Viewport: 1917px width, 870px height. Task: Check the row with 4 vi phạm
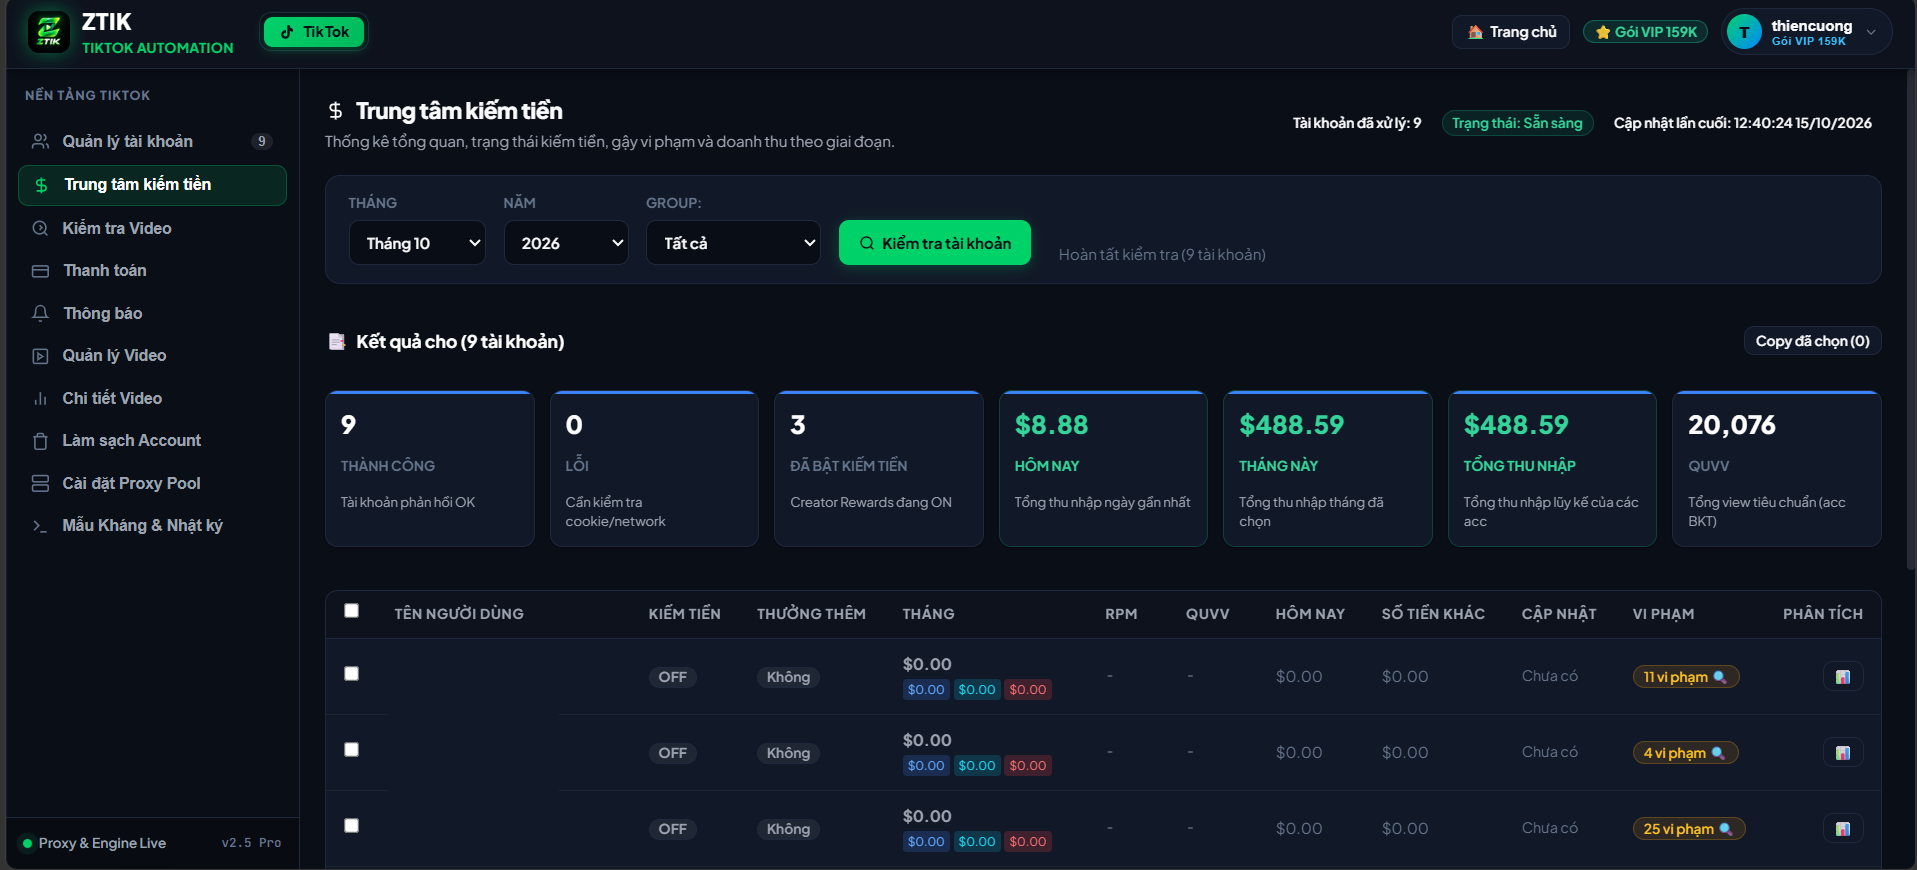(351, 750)
